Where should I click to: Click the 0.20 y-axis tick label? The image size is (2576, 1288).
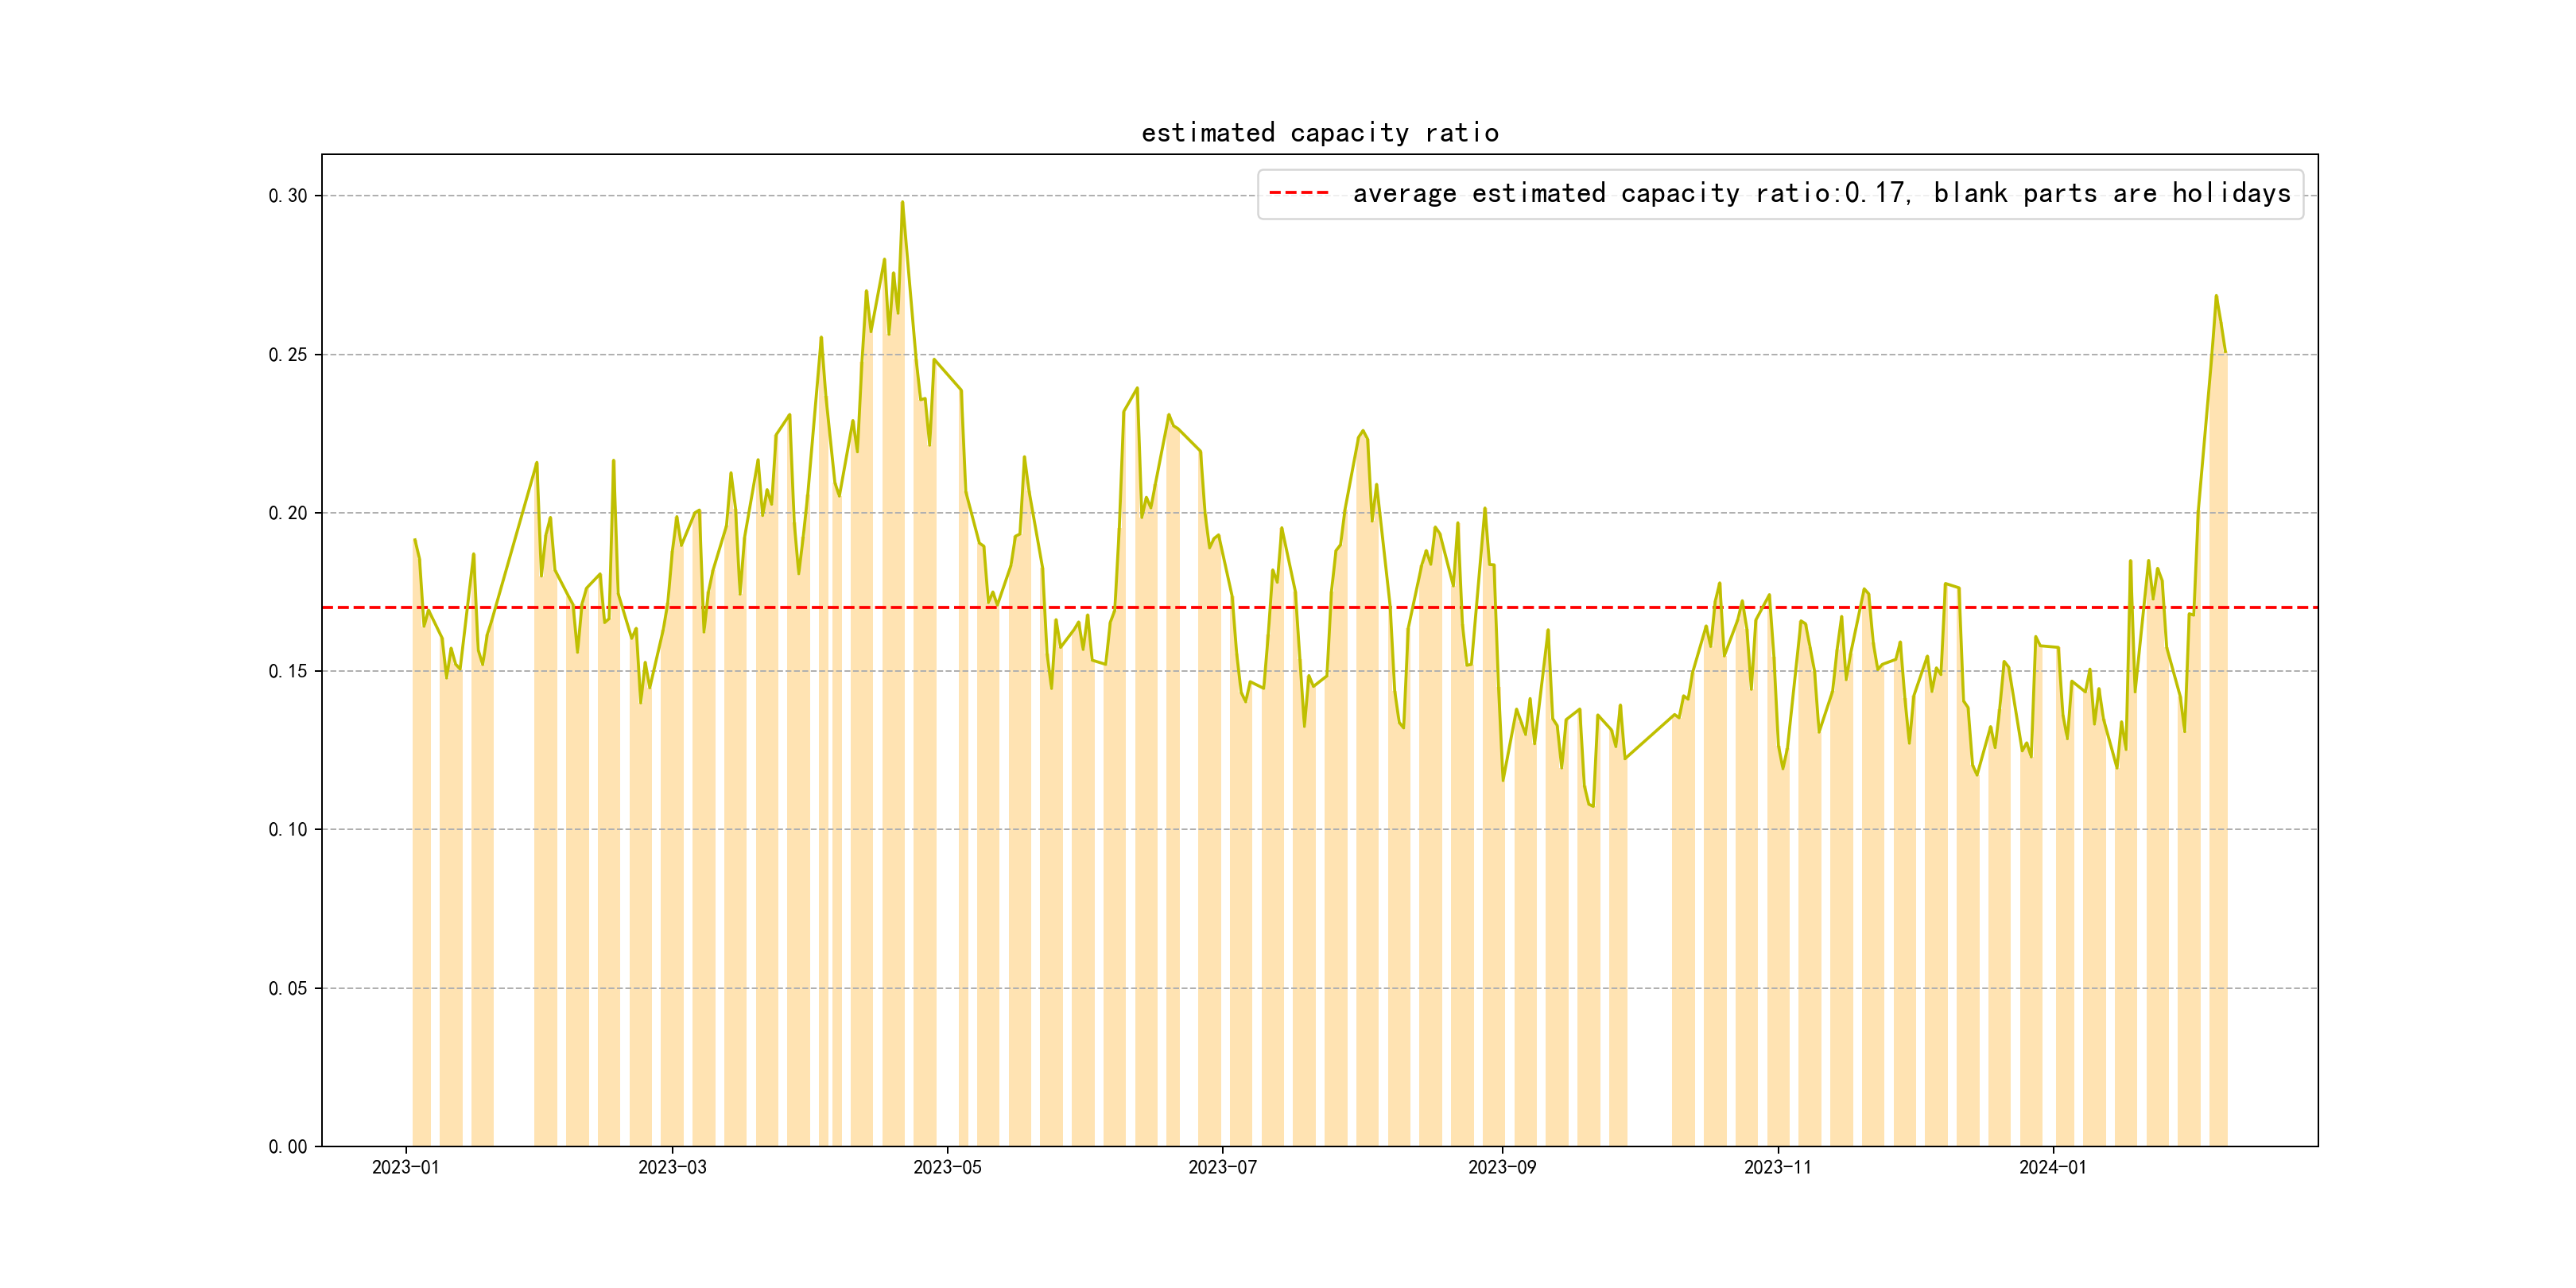click(x=287, y=513)
